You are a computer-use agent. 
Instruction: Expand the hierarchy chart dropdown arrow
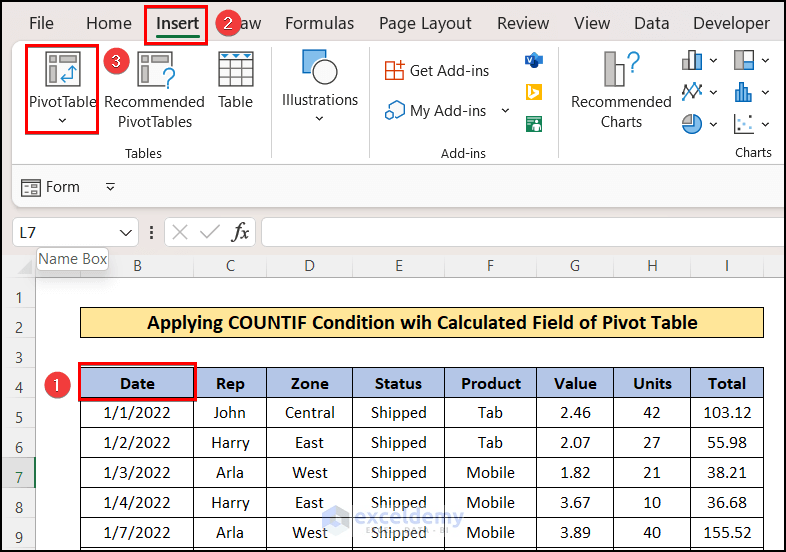tap(765, 61)
